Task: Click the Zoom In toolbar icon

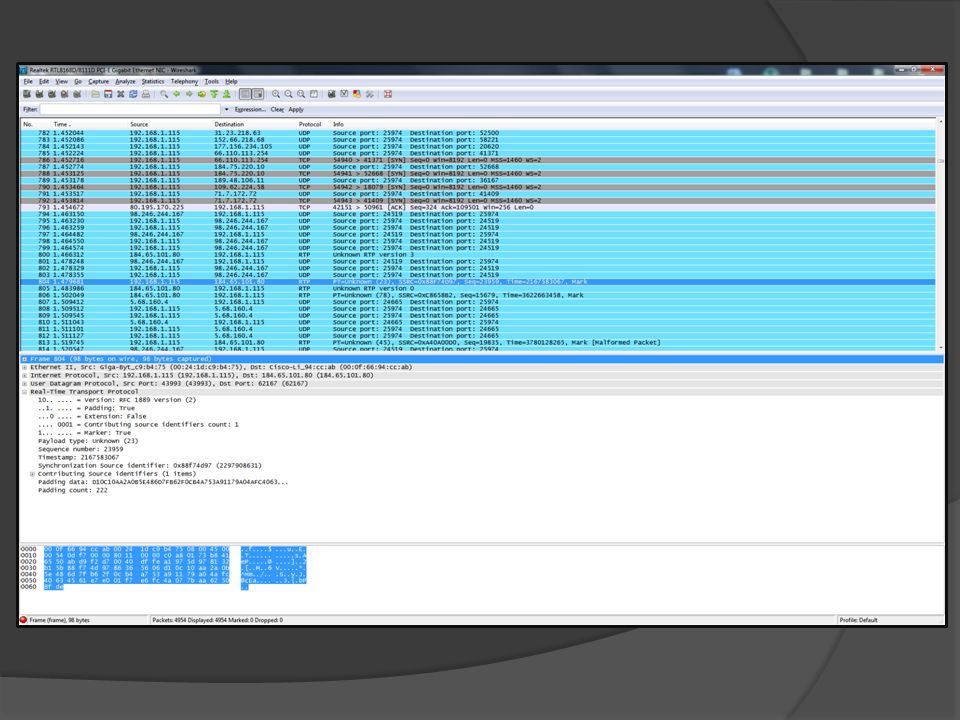Action: [276, 94]
